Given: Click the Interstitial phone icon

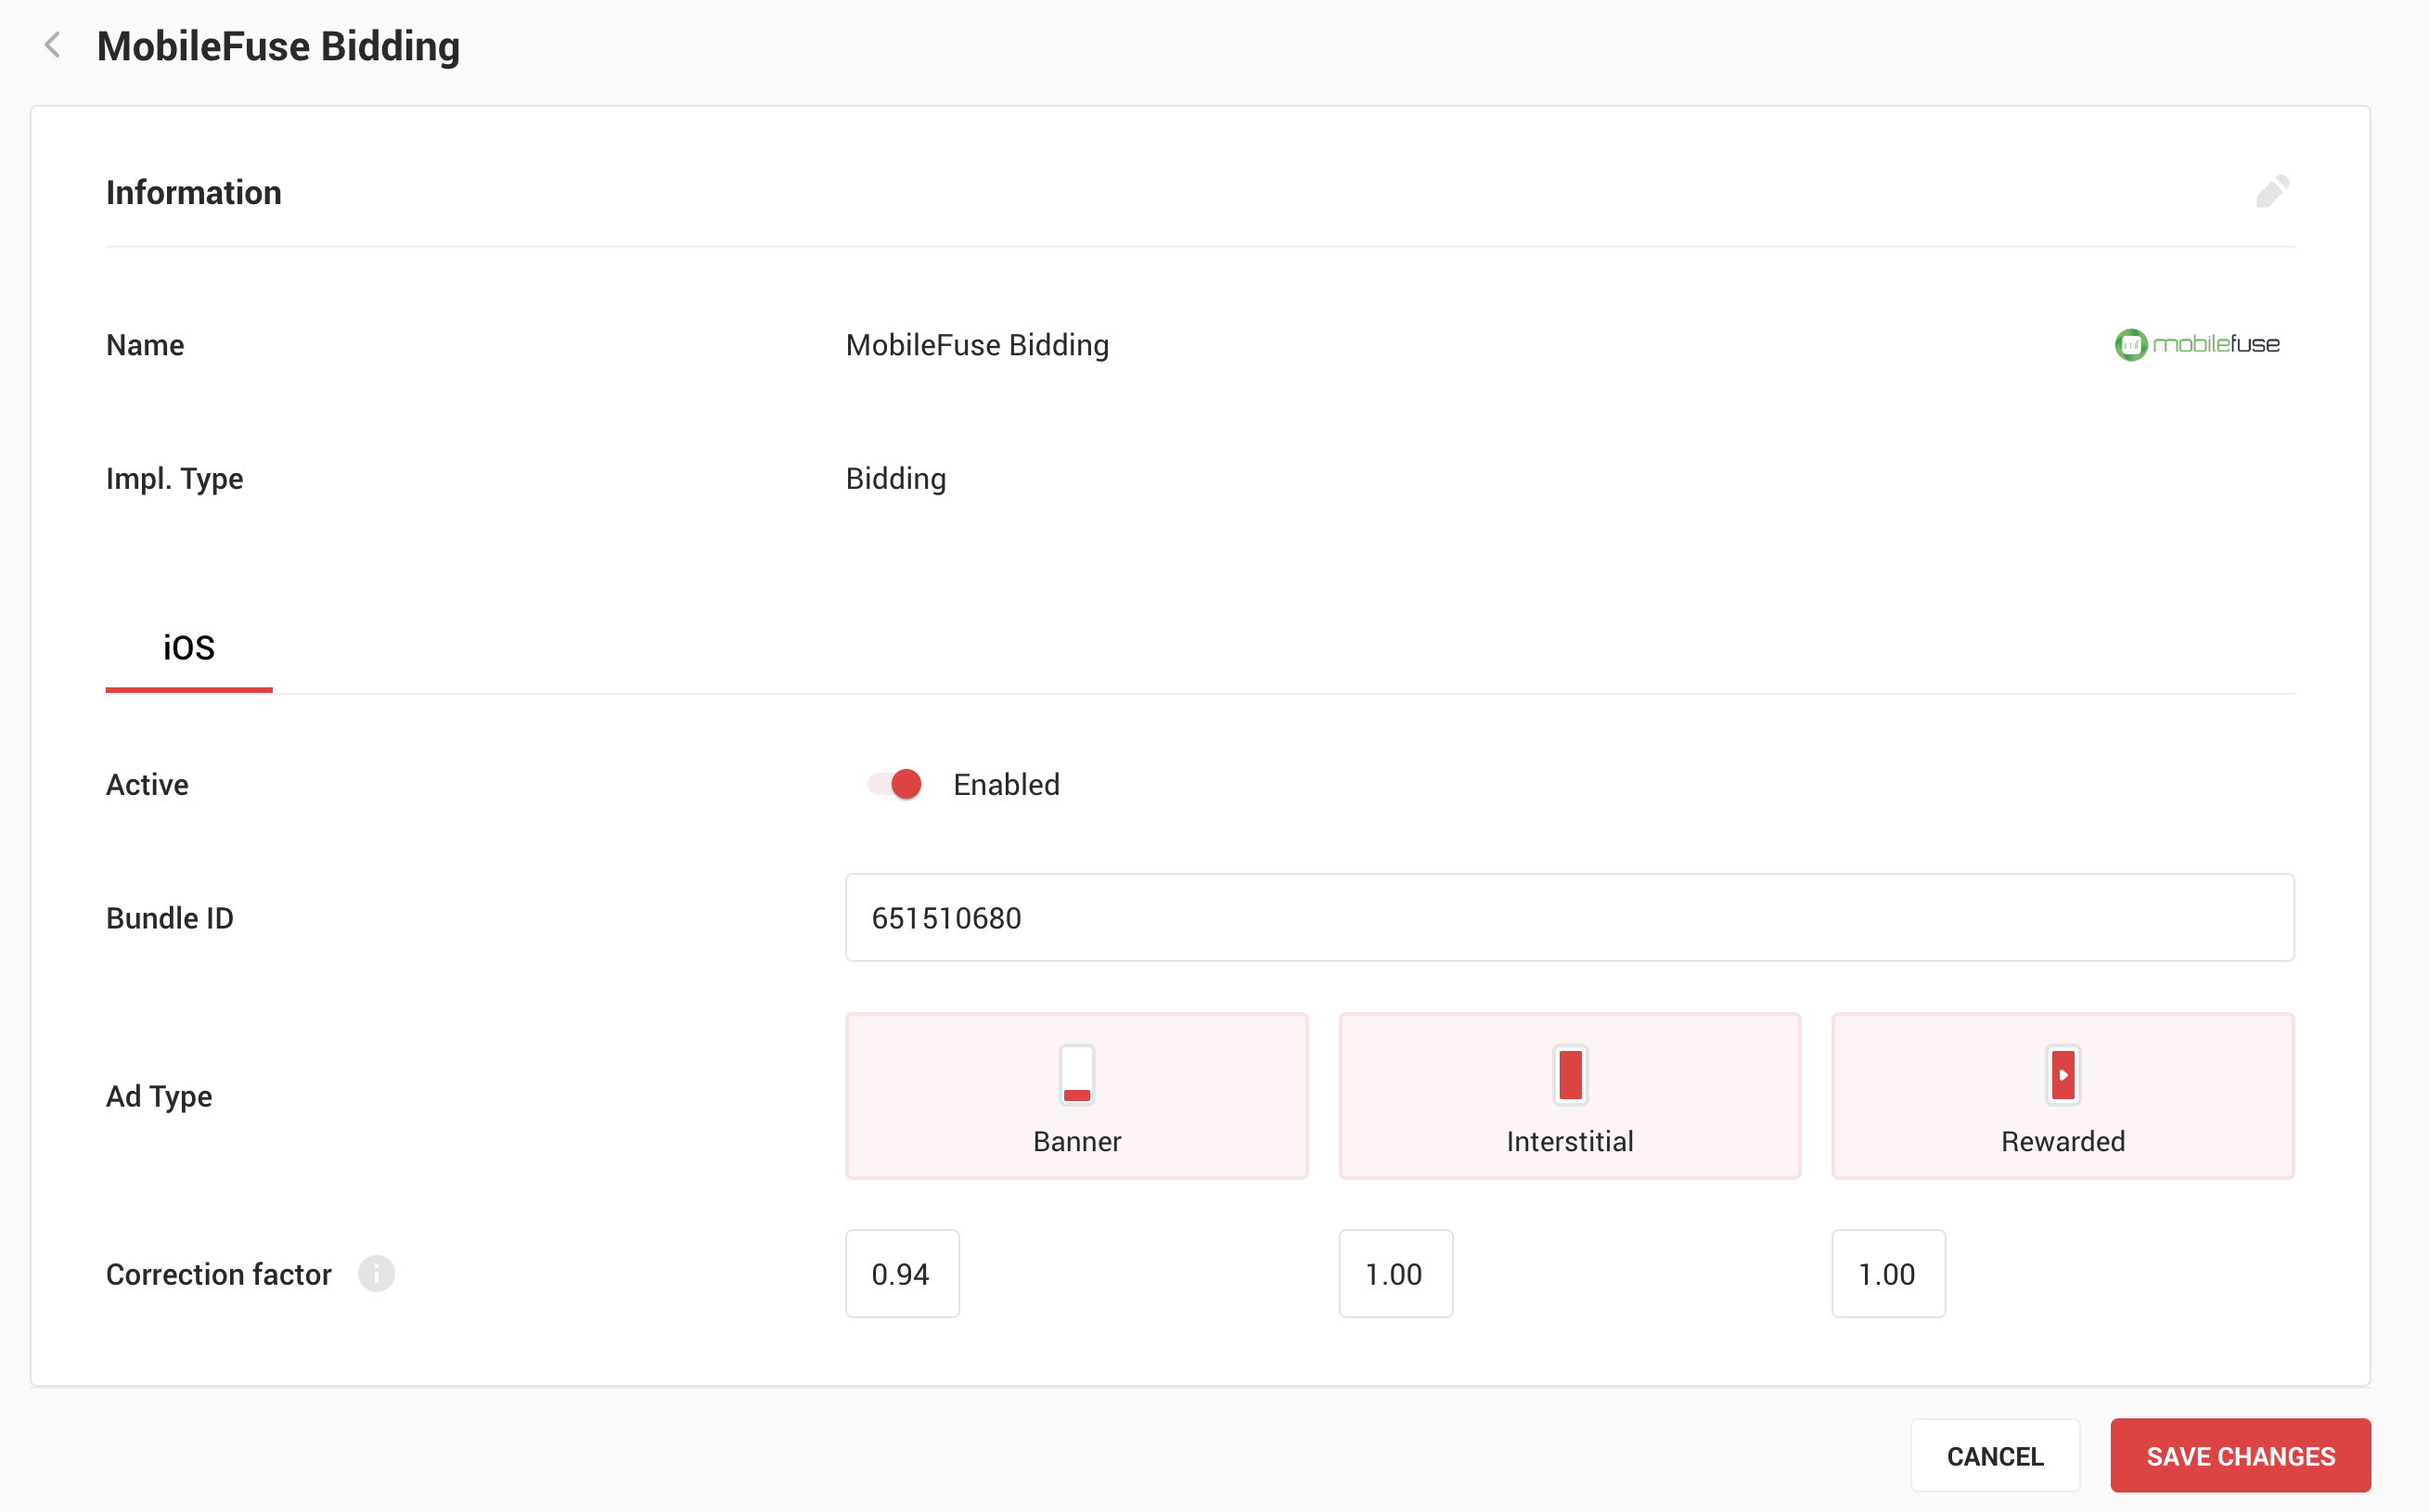Looking at the screenshot, I should point(1569,1075).
